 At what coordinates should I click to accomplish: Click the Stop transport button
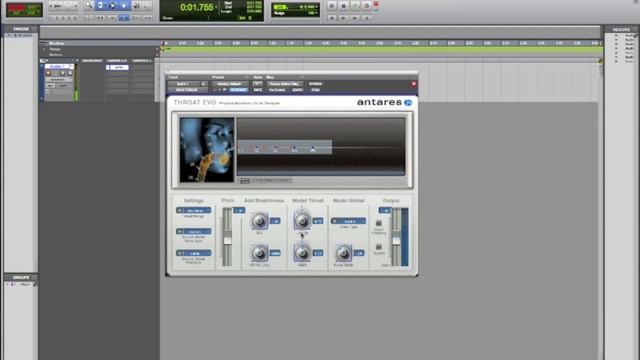pos(343,6)
